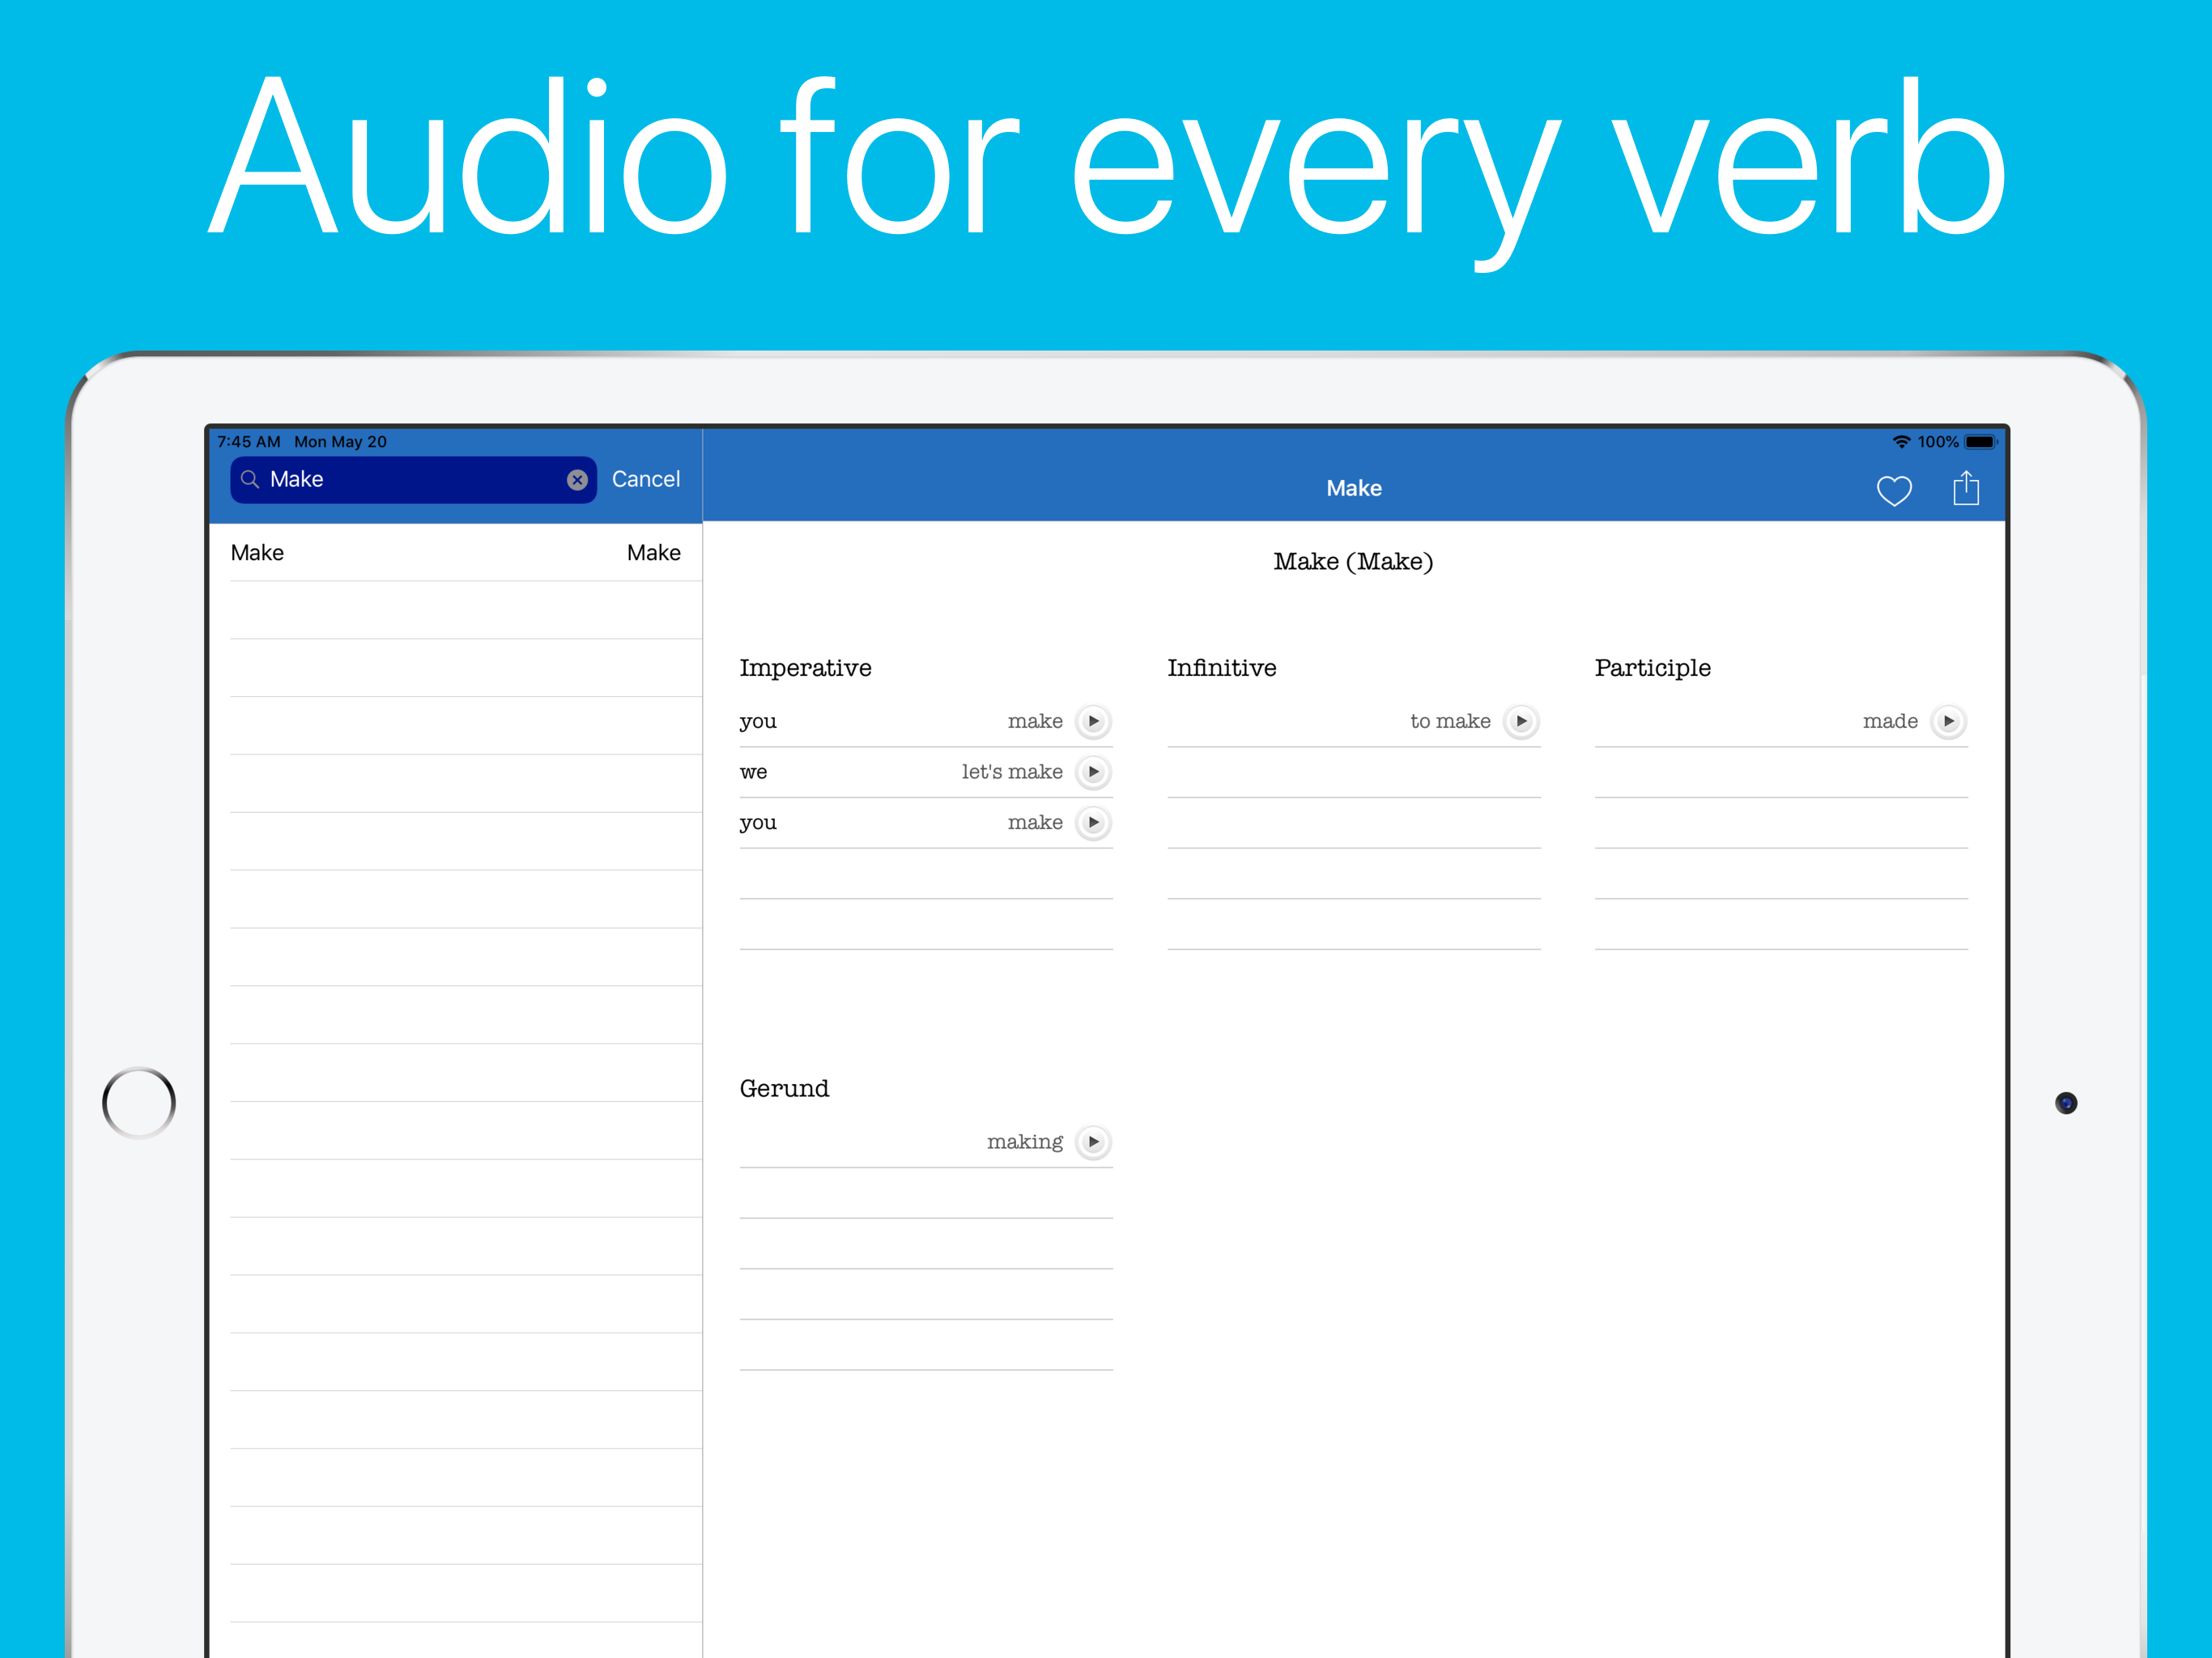Clear the search field text
2212x1658 pixels.
coord(577,480)
